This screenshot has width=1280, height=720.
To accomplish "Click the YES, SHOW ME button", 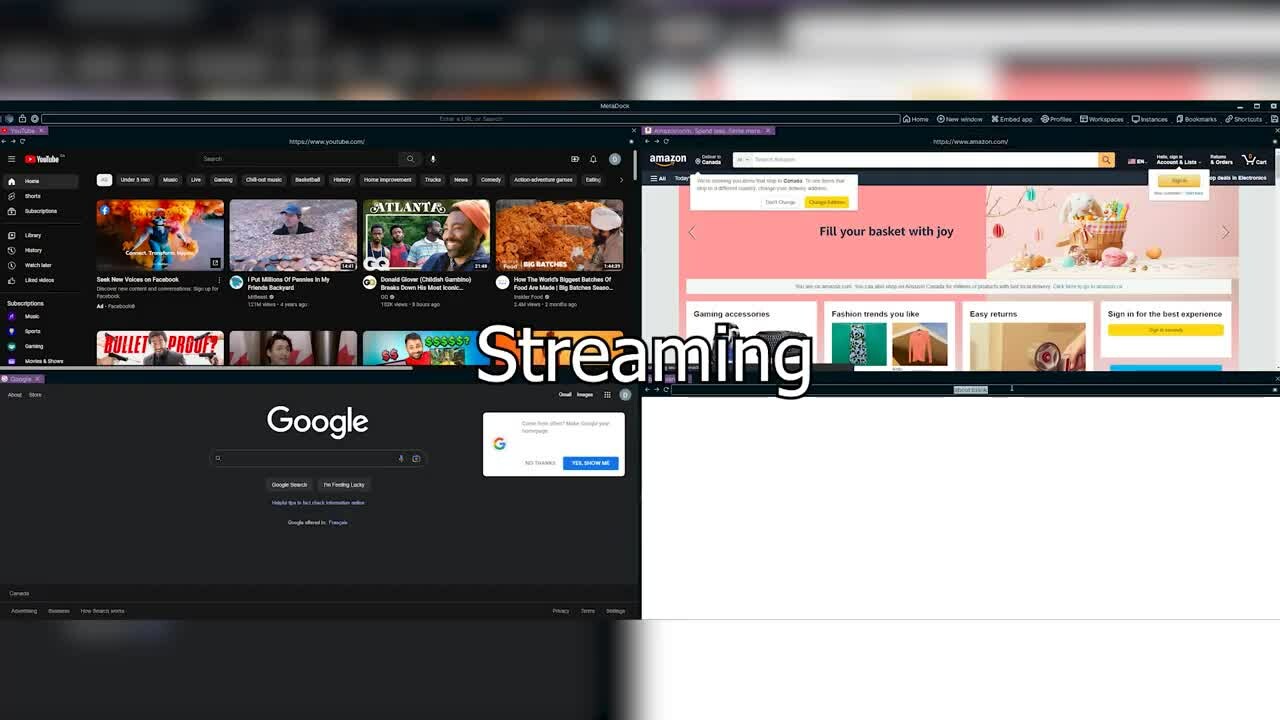I will [x=590, y=463].
